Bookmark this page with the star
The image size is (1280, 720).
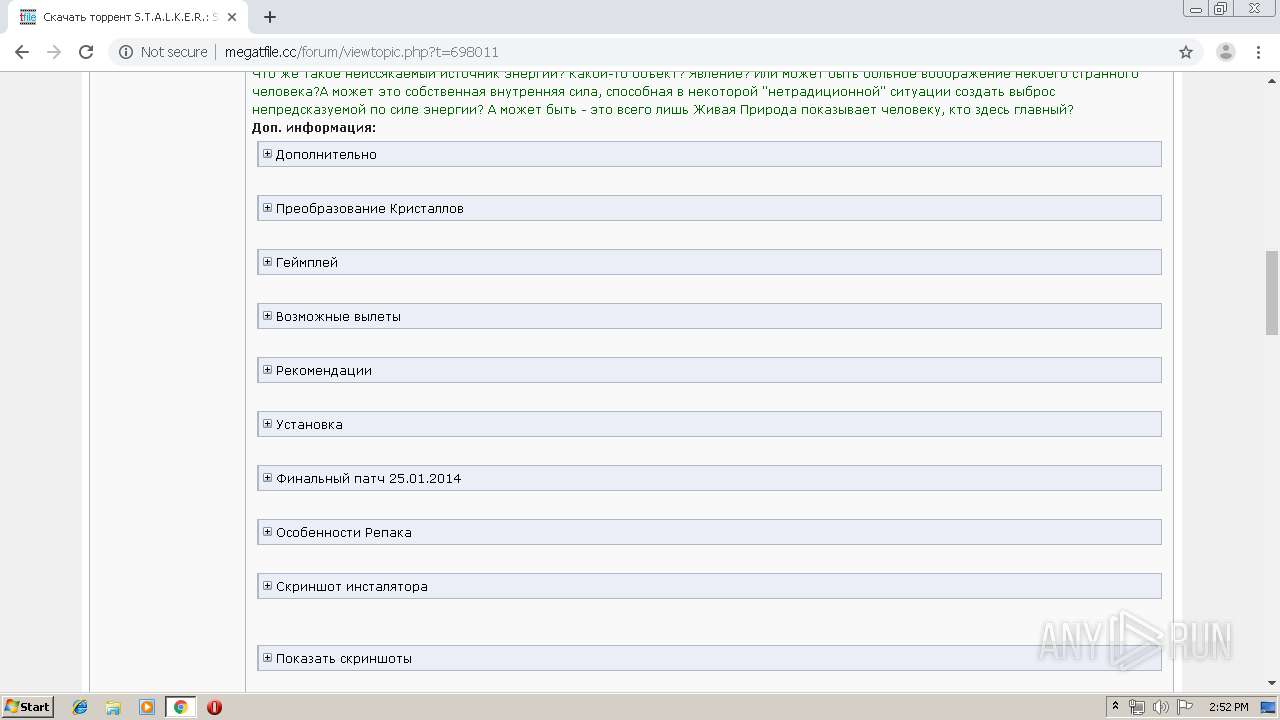point(1186,52)
